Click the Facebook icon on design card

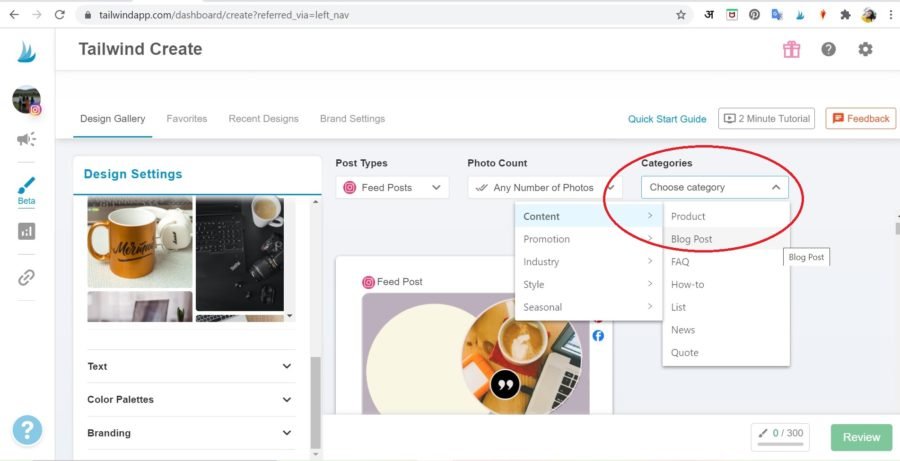click(598, 336)
